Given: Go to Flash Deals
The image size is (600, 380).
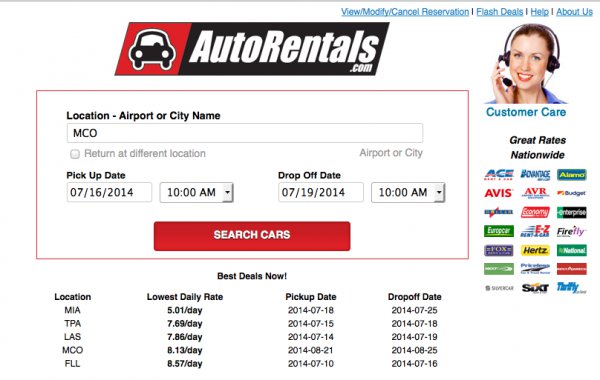Looking at the screenshot, I should pyautogui.click(x=499, y=12).
